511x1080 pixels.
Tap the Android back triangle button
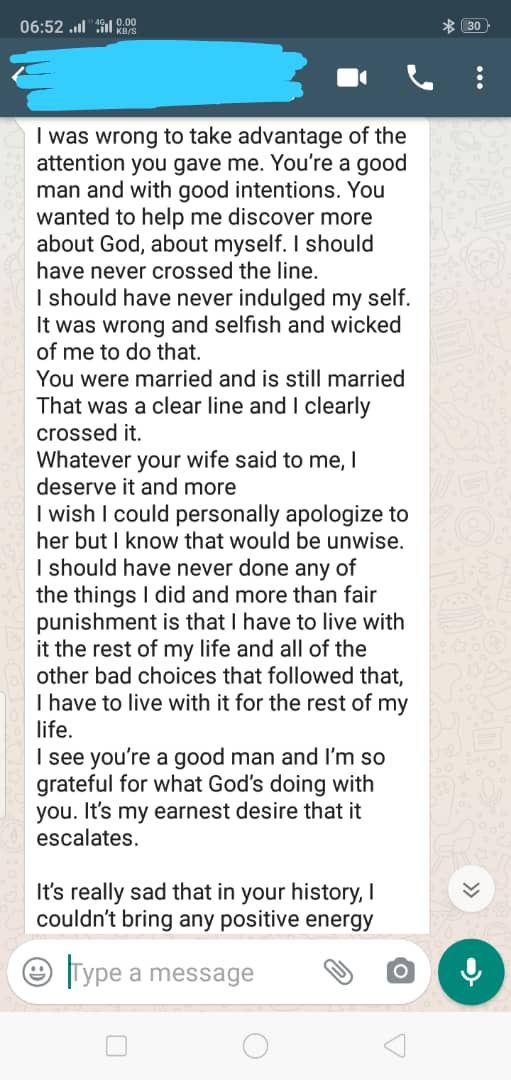coord(394,1046)
